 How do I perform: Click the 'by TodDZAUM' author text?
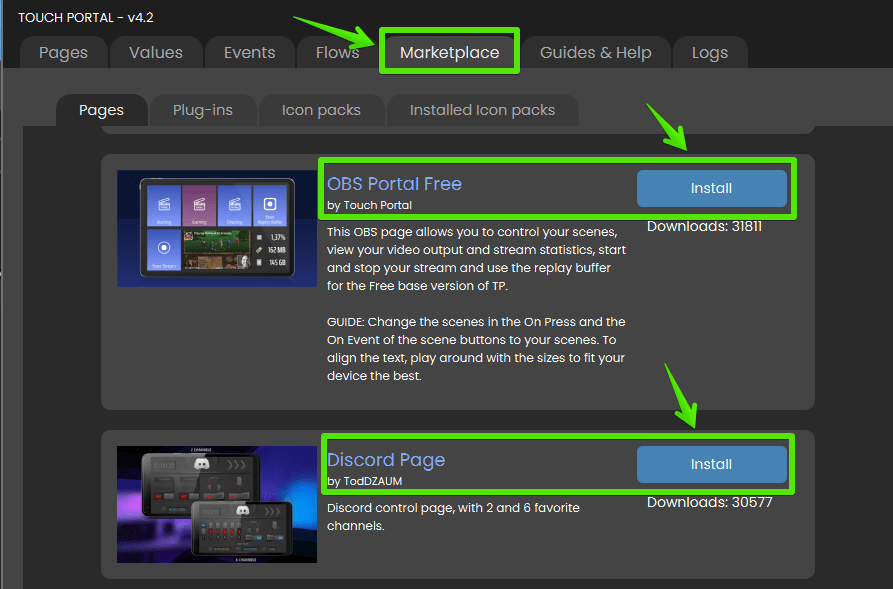point(364,481)
